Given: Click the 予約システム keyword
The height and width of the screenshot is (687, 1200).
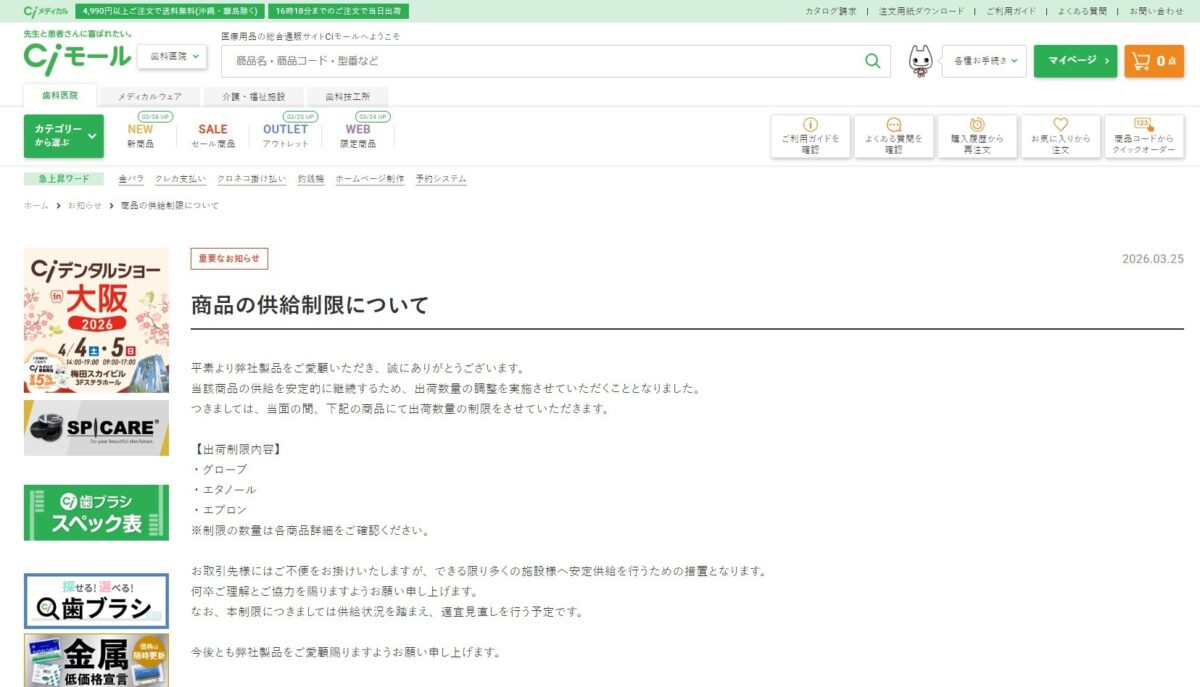Looking at the screenshot, I should (441, 179).
